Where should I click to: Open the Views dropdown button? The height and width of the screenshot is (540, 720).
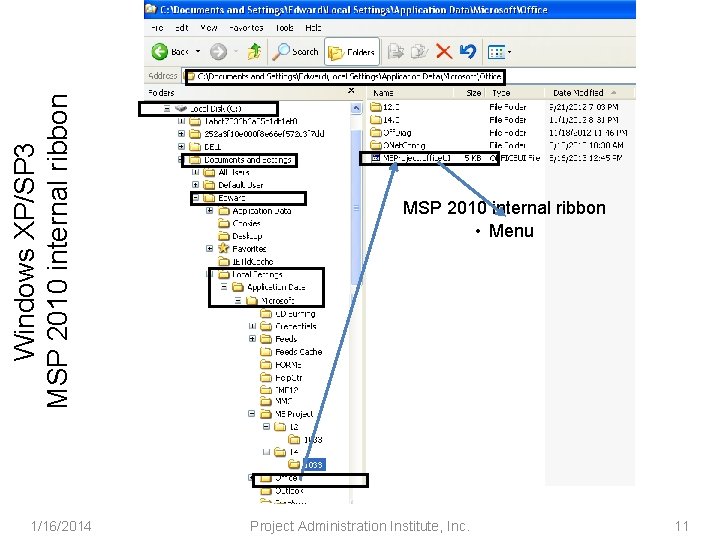pyautogui.click(x=500, y=52)
